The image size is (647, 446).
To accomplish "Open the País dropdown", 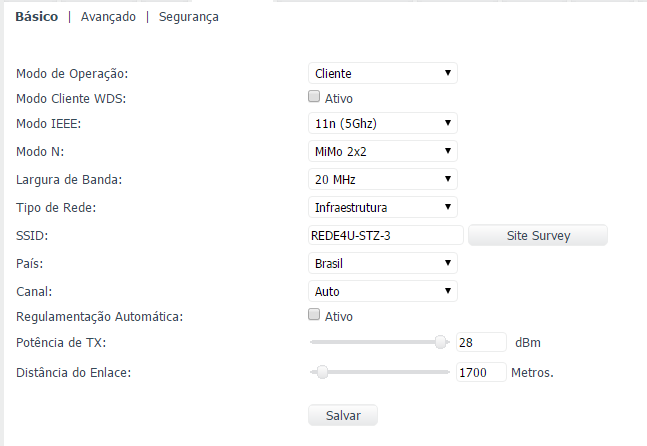I will pos(382,263).
